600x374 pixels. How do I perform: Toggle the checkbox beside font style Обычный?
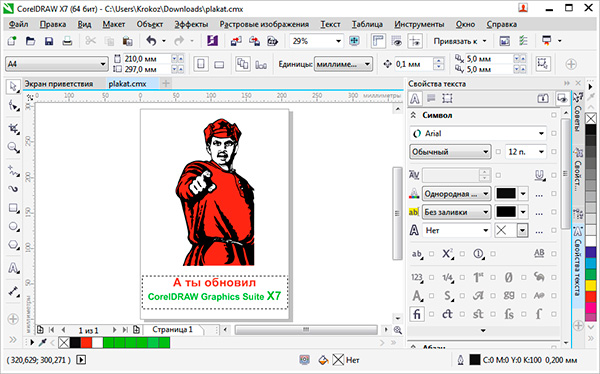(498, 152)
